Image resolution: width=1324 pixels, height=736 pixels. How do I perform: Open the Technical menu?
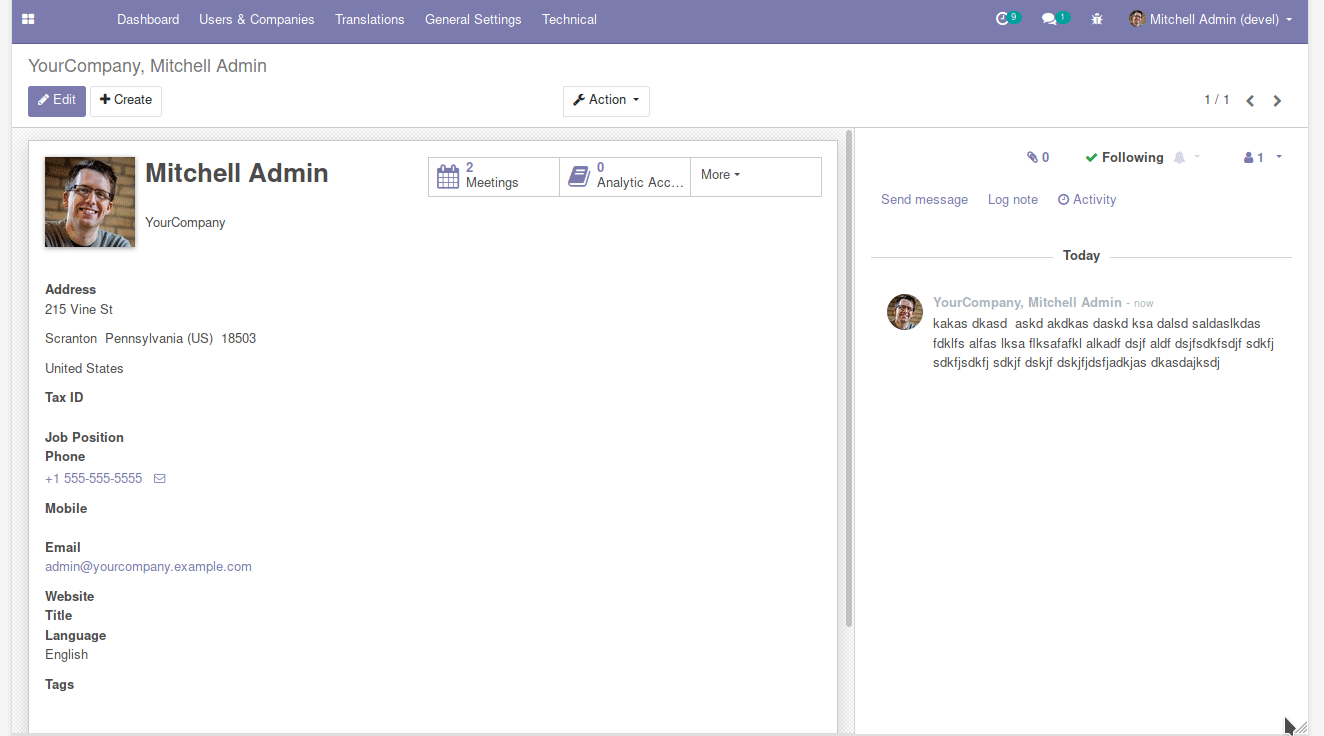(x=569, y=19)
